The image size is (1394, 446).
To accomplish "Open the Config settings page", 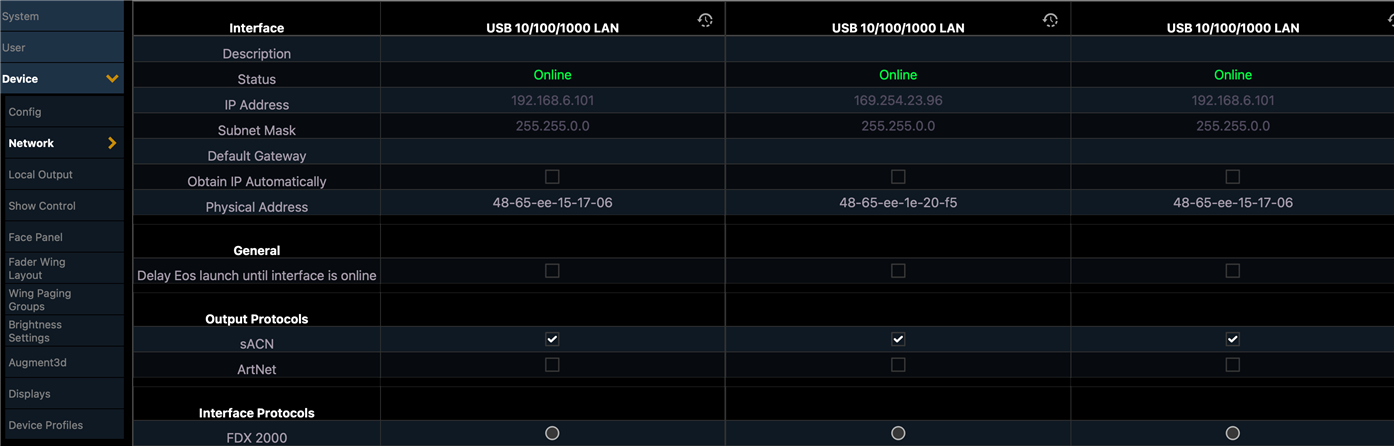I will click(26, 112).
